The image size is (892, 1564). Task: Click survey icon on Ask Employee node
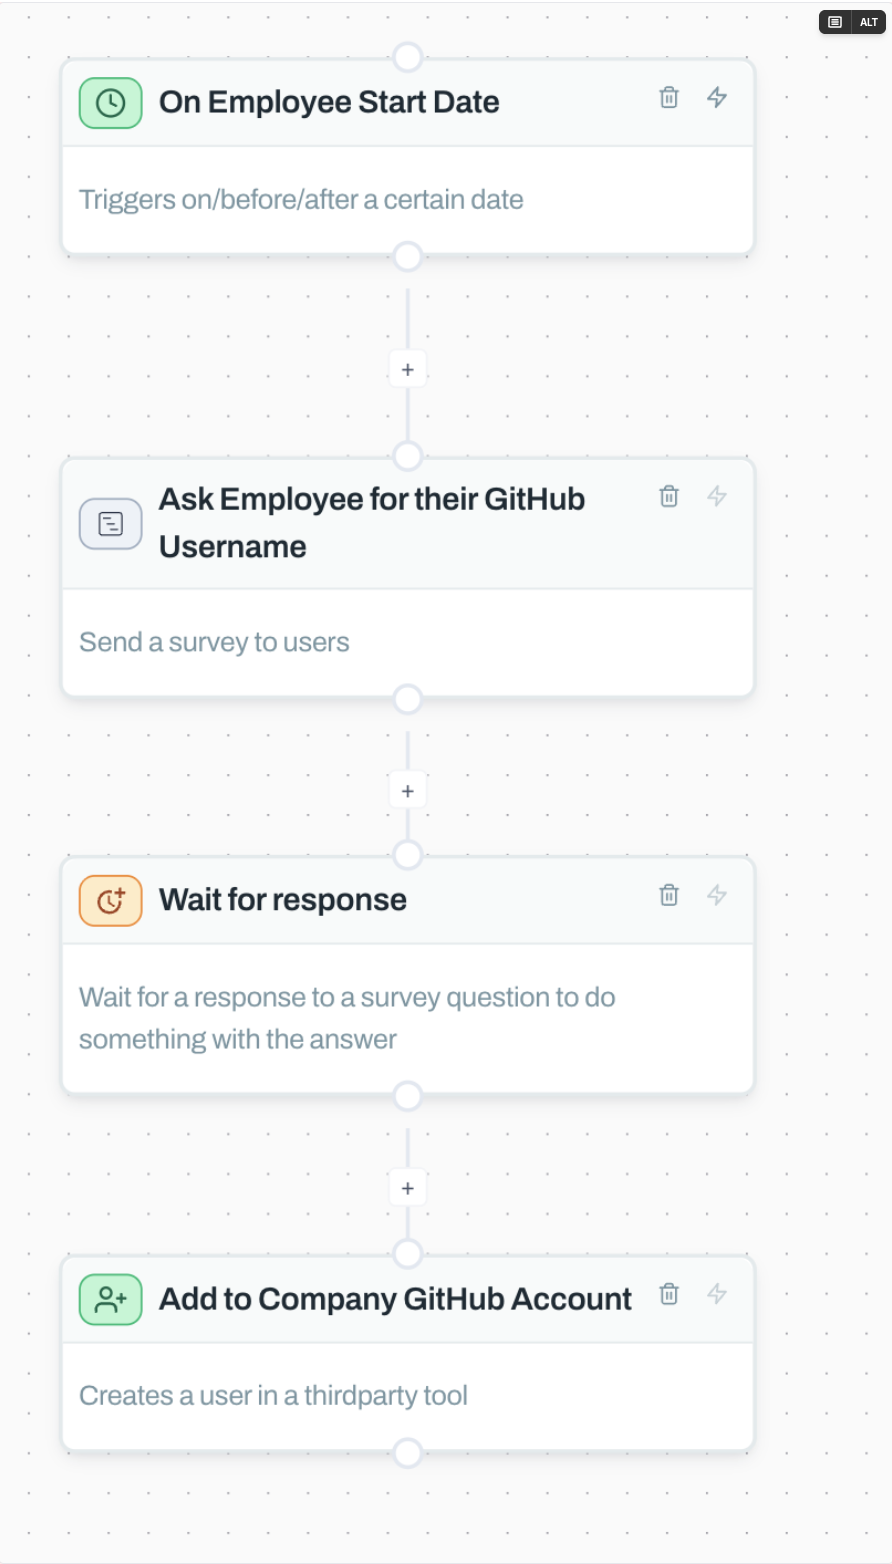[110, 523]
